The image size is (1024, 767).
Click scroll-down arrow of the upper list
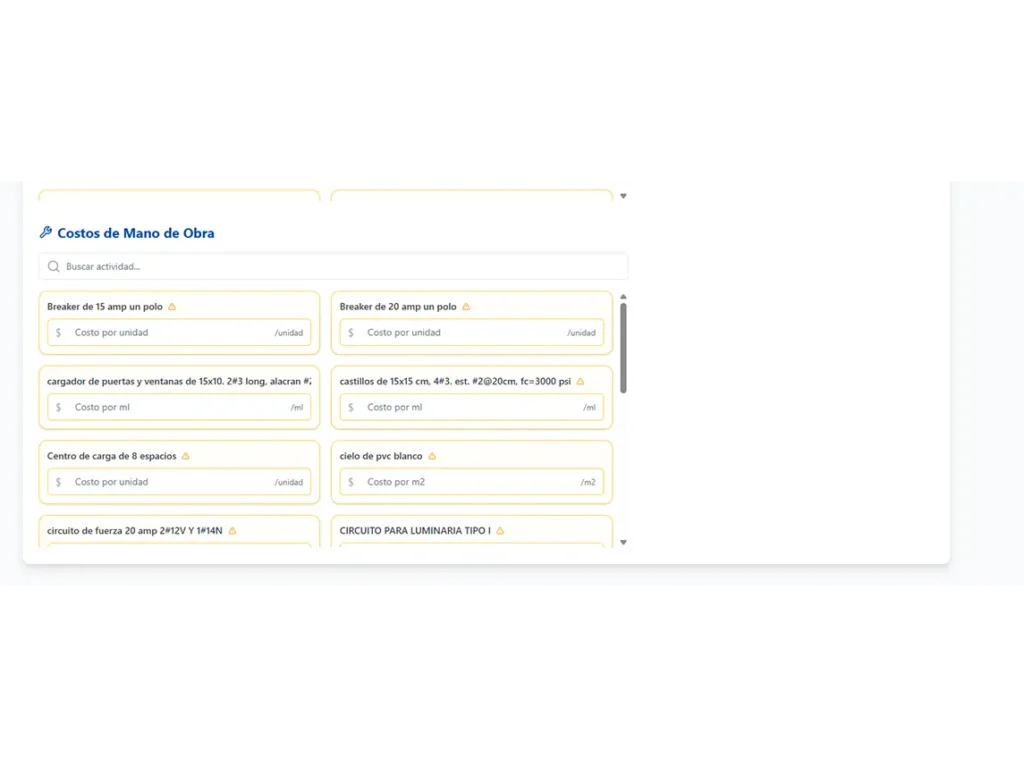pyautogui.click(x=623, y=196)
